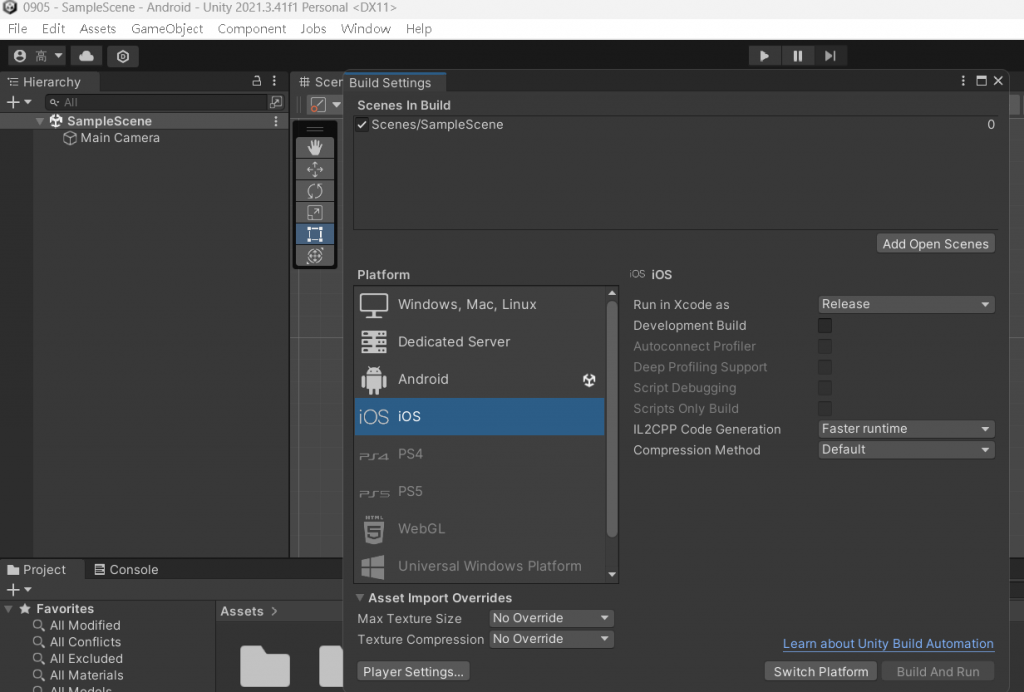Open Scene draw mode dropdown arrow
The image size is (1024, 692).
tap(336, 104)
